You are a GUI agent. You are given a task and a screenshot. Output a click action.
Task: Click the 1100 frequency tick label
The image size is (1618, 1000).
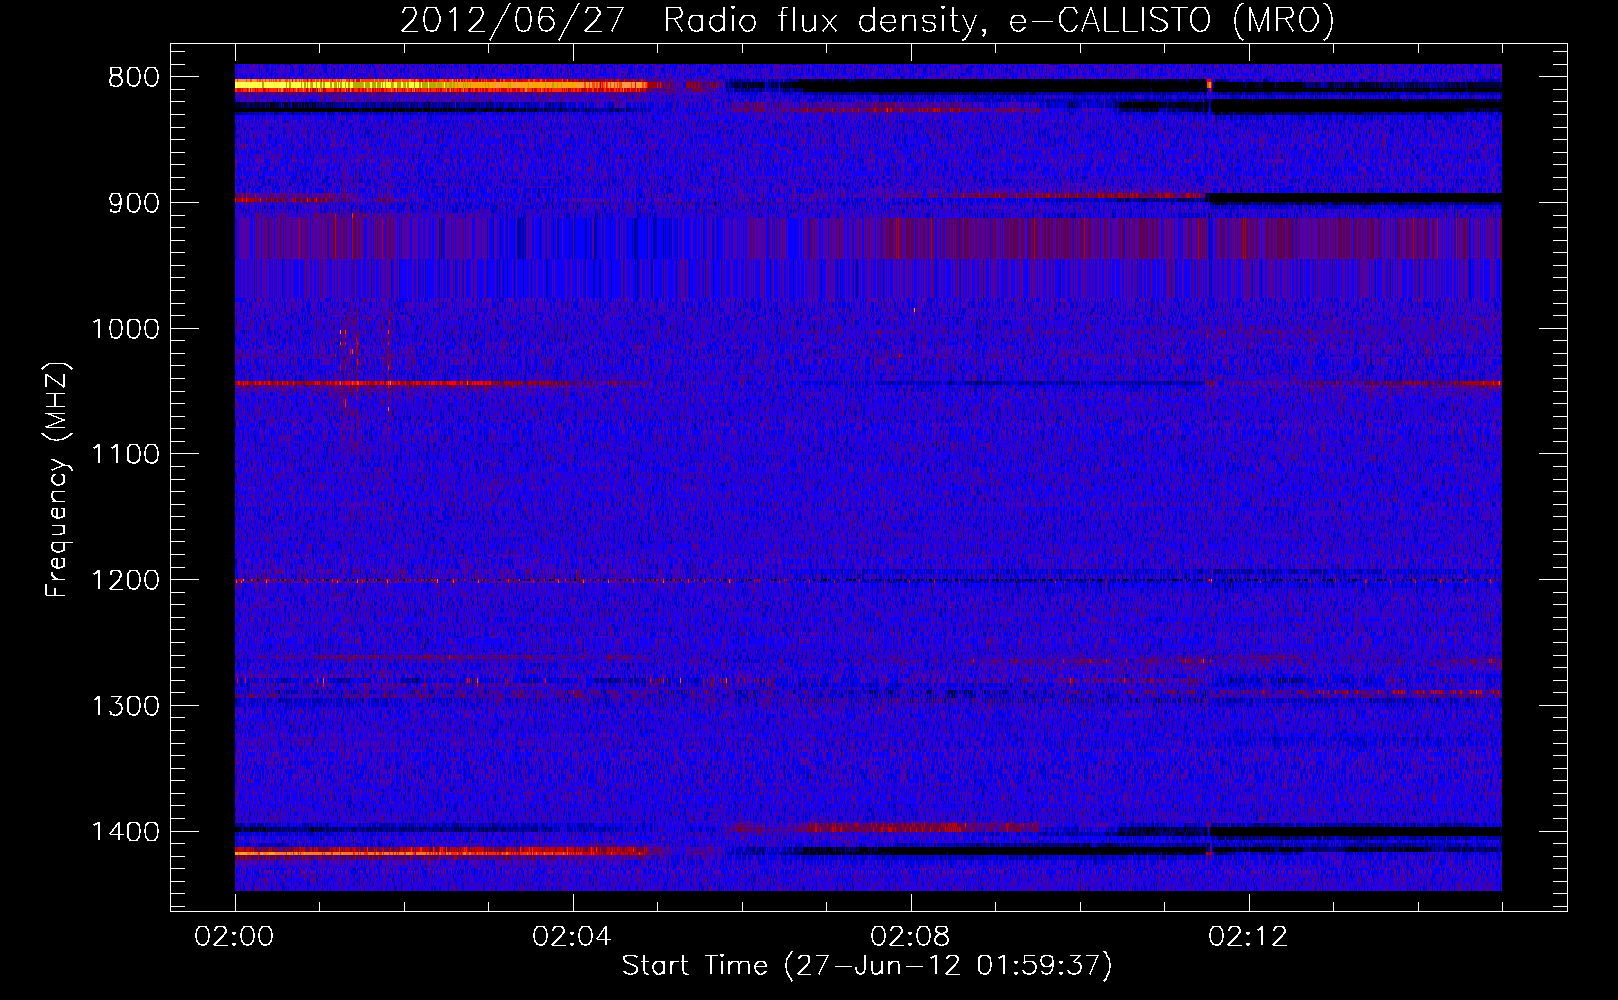pyautogui.click(x=125, y=455)
